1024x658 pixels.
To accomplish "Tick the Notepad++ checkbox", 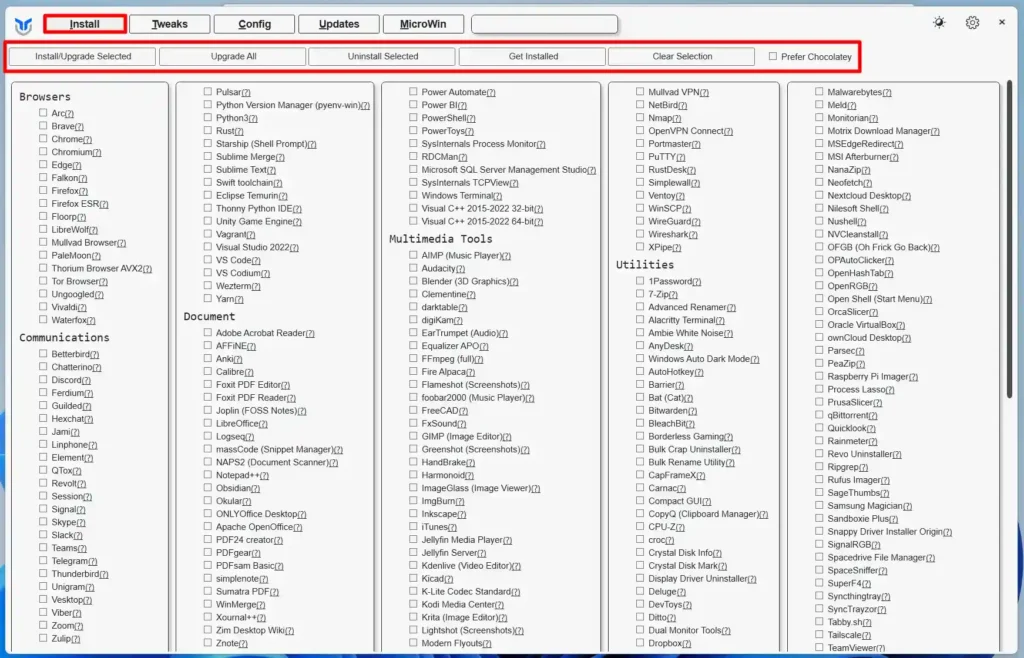I will pyautogui.click(x=208, y=475).
